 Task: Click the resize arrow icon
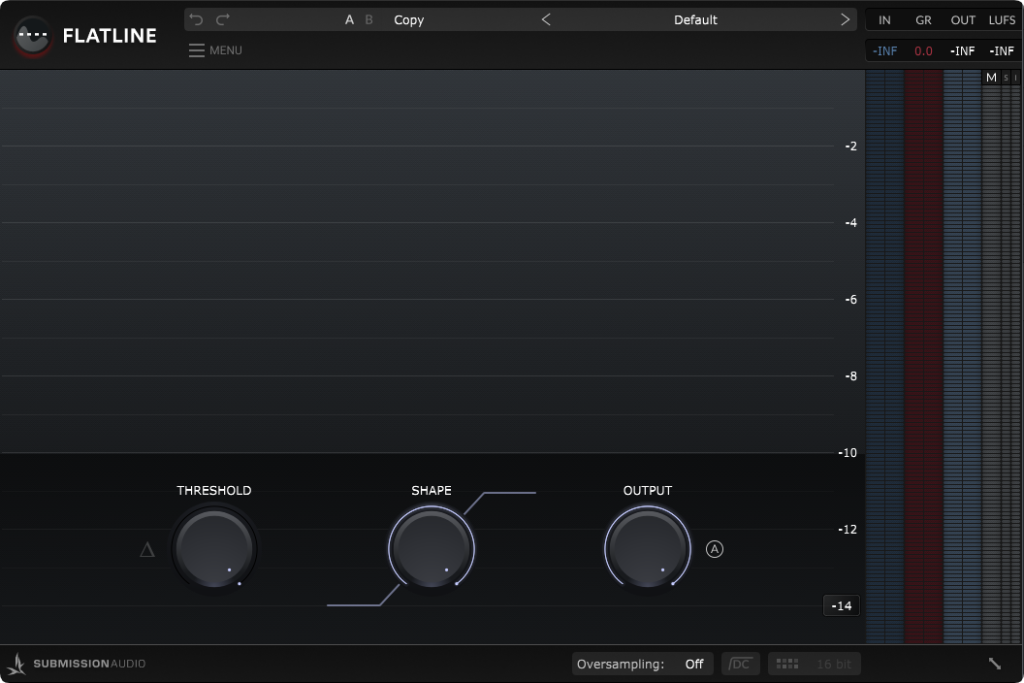[995, 663]
